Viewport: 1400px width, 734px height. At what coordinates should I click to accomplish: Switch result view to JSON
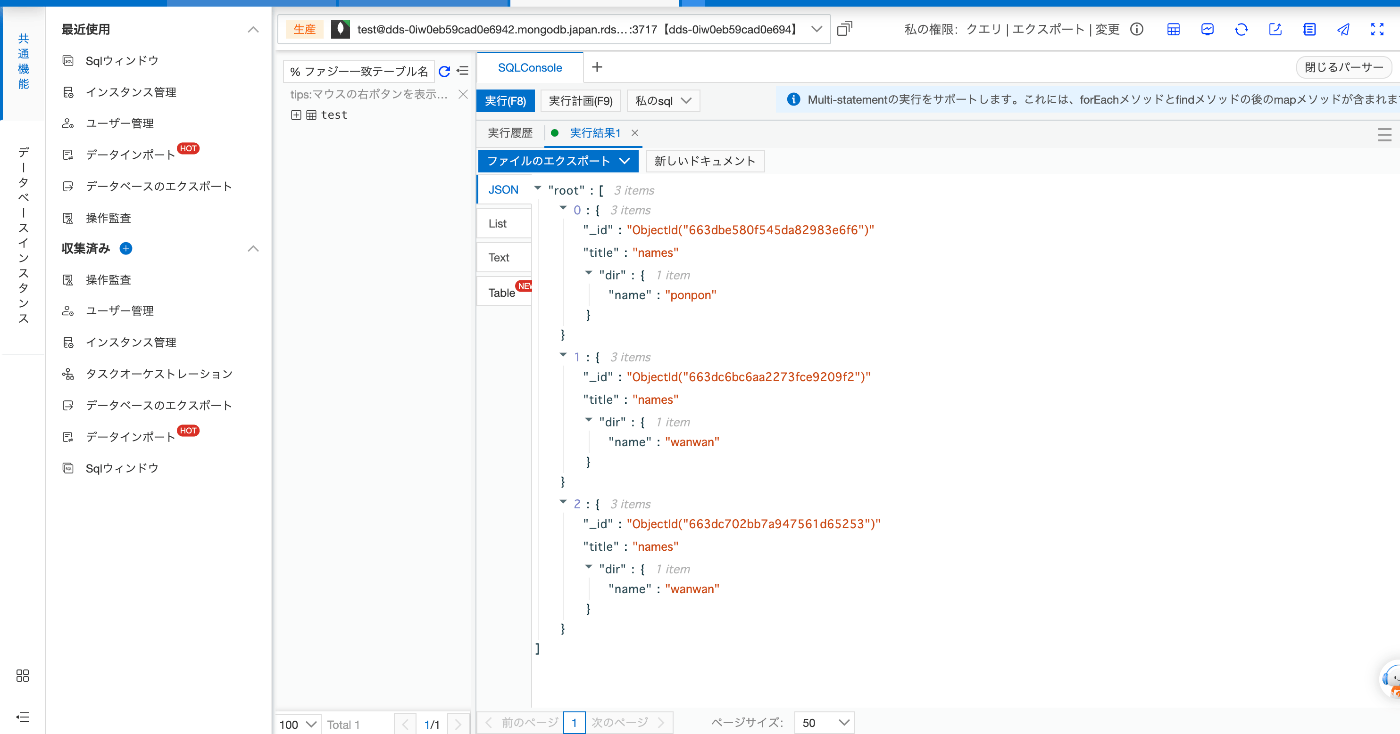point(503,190)
